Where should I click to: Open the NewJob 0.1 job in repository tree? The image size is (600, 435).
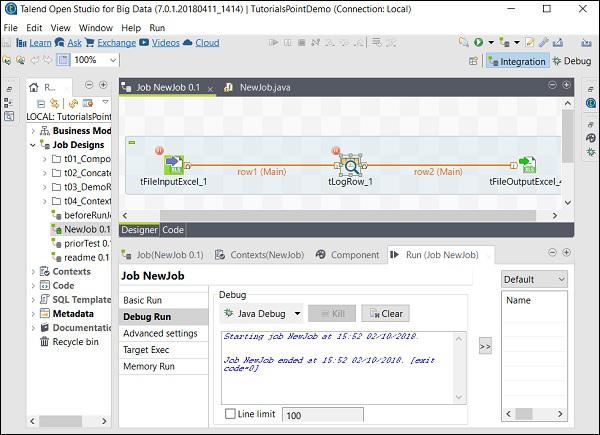click(86, 230)
